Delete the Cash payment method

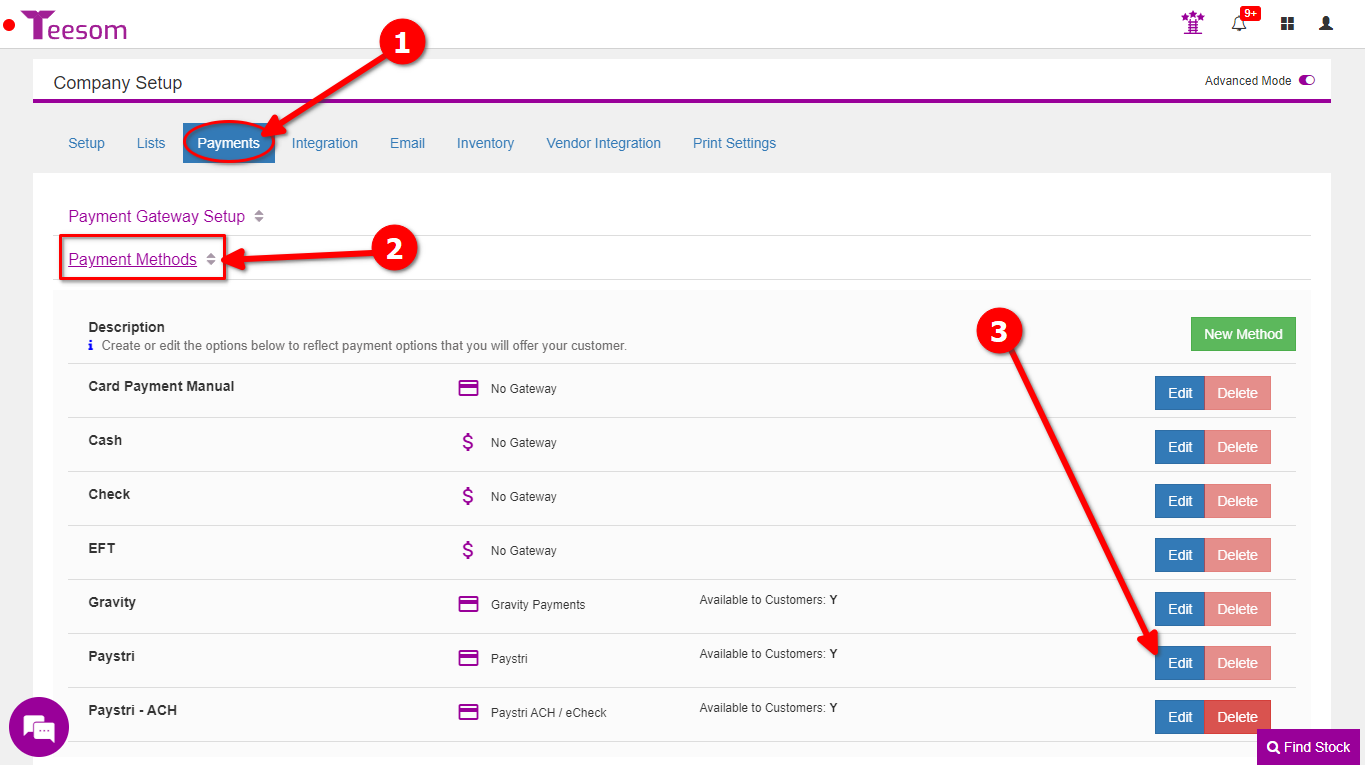1237,447
